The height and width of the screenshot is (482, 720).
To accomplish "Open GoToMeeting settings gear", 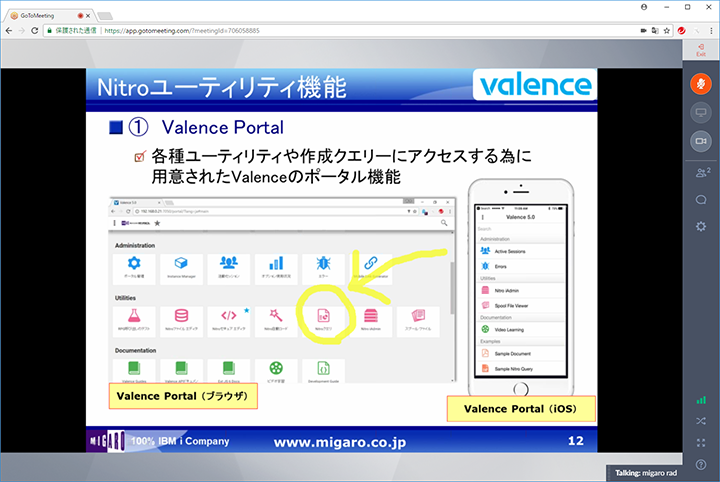I will pos(701,226).
